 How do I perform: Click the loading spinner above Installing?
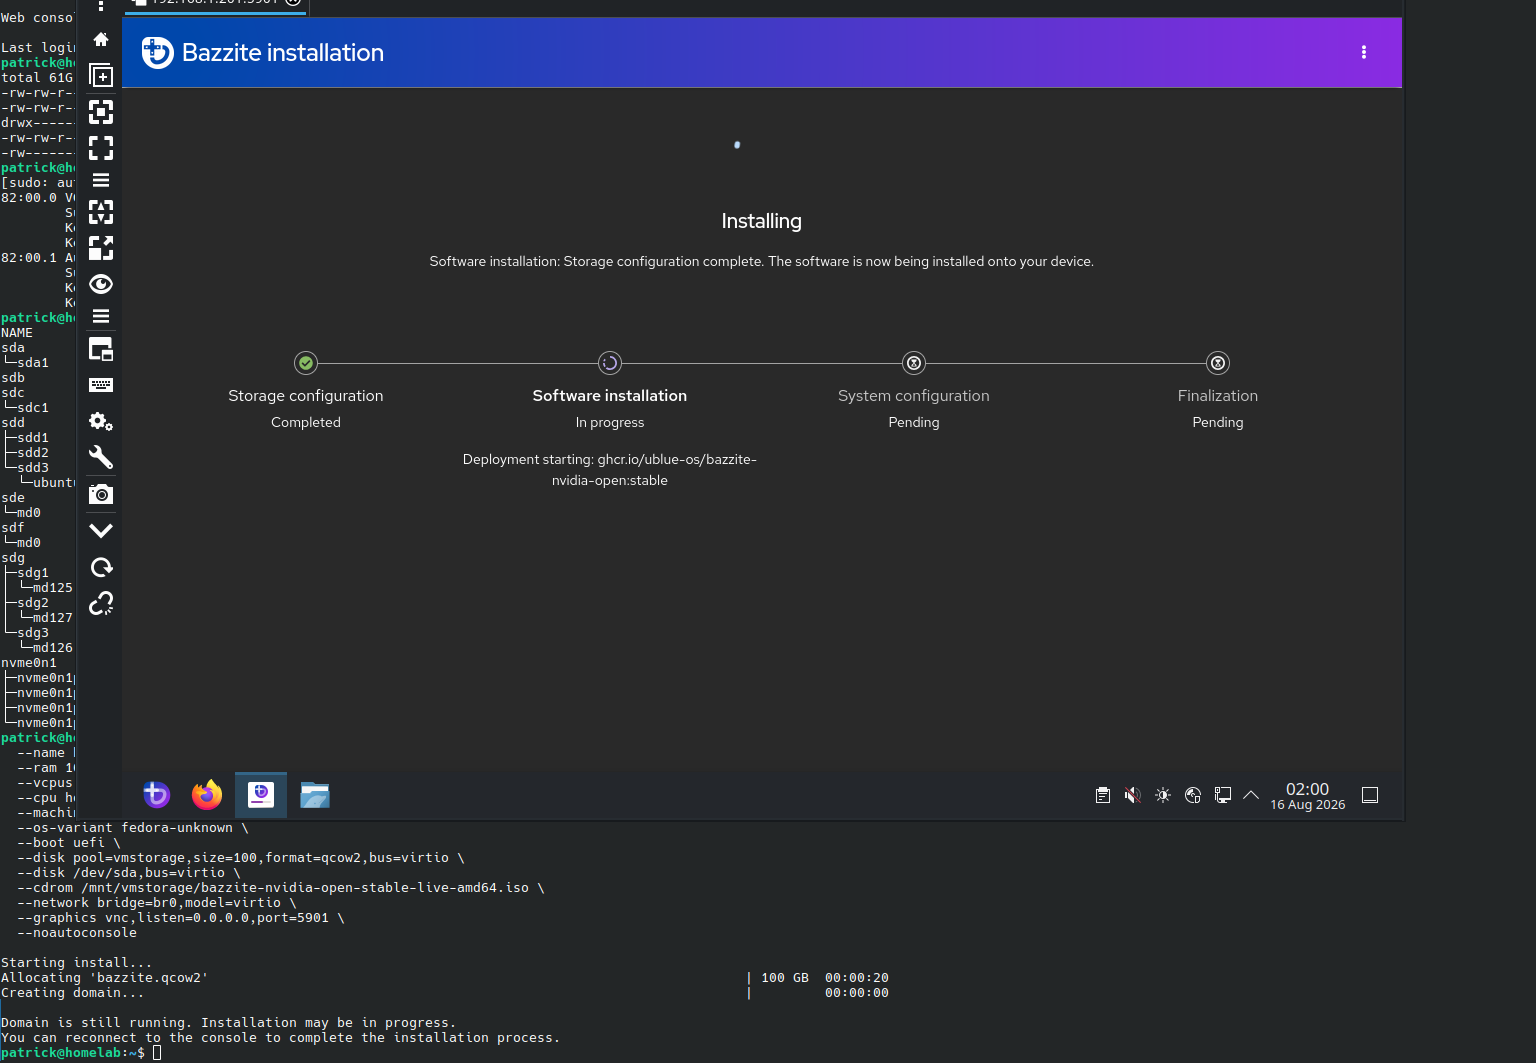click(737, 145)
